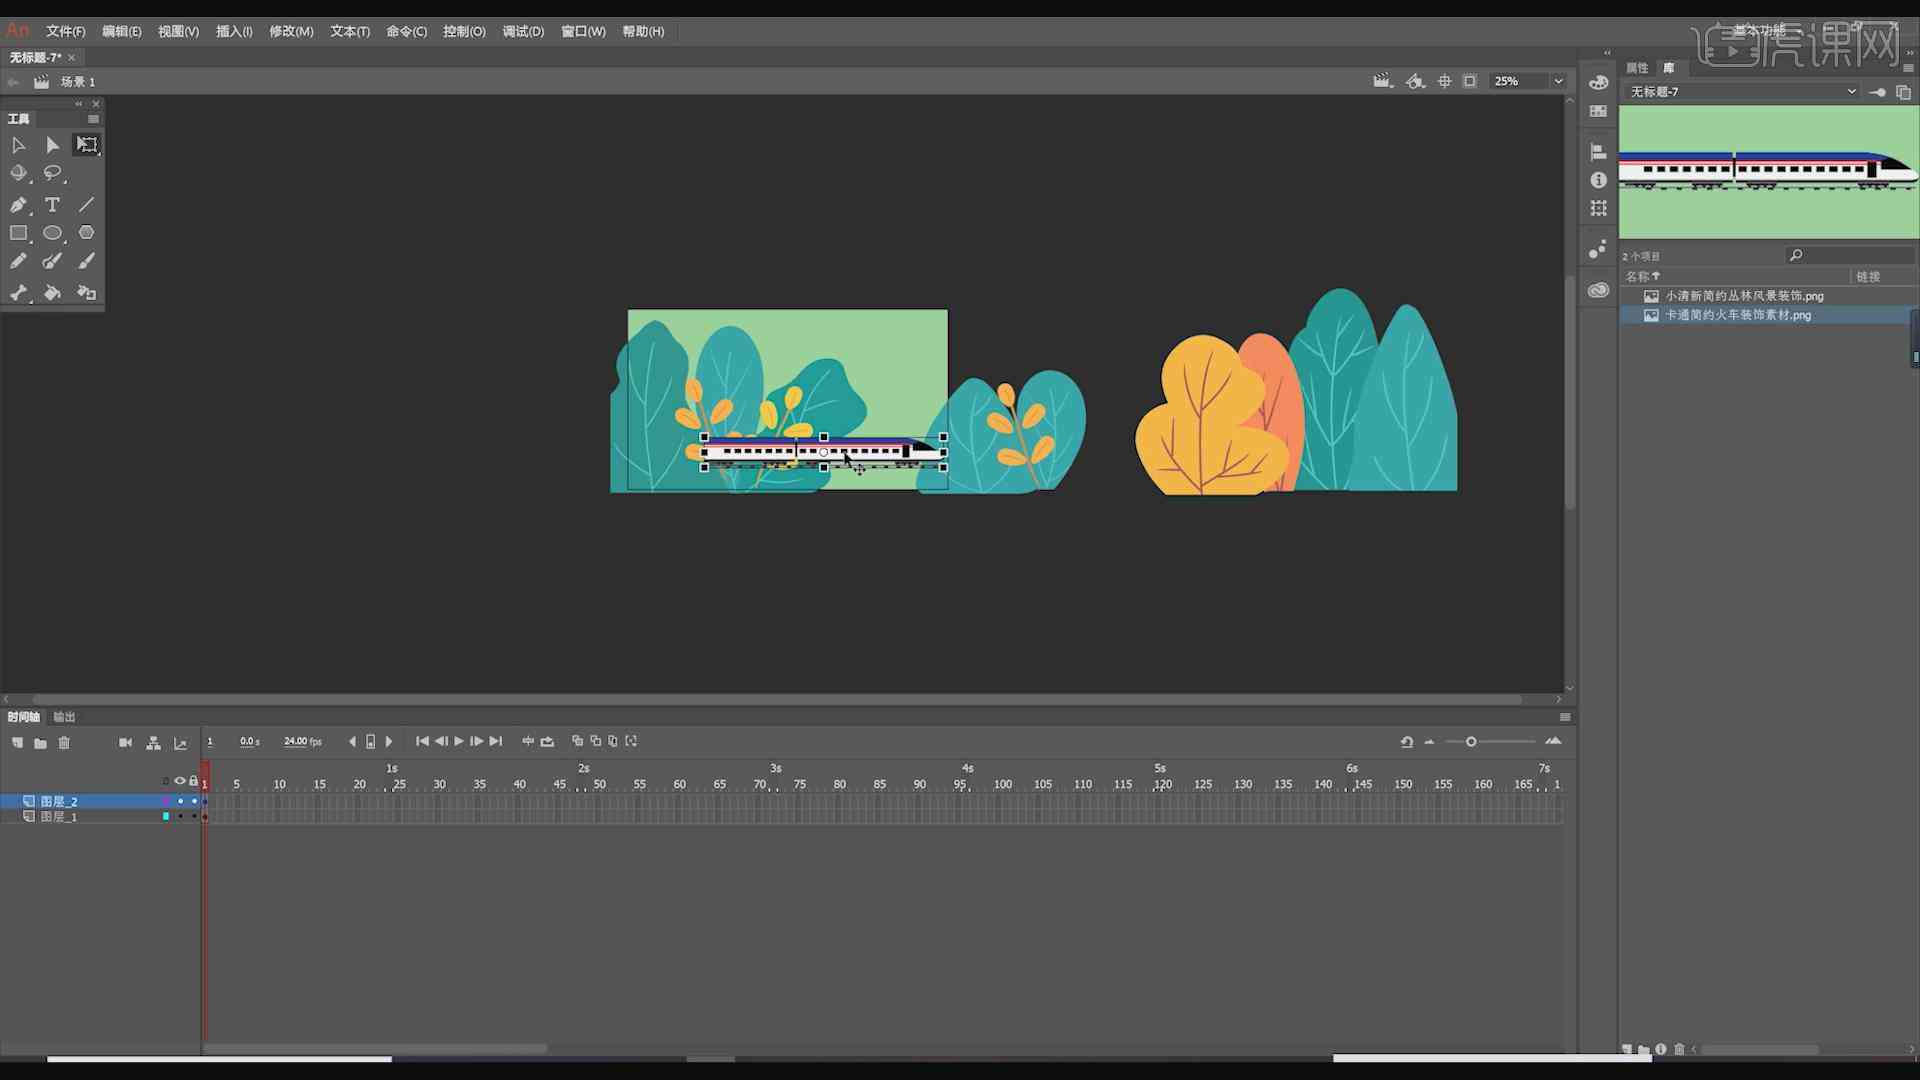Image resolution: width=1920 pixels, height=1080 pixels.
Task: Select the Text tool
Action: [x=52, y=205]
